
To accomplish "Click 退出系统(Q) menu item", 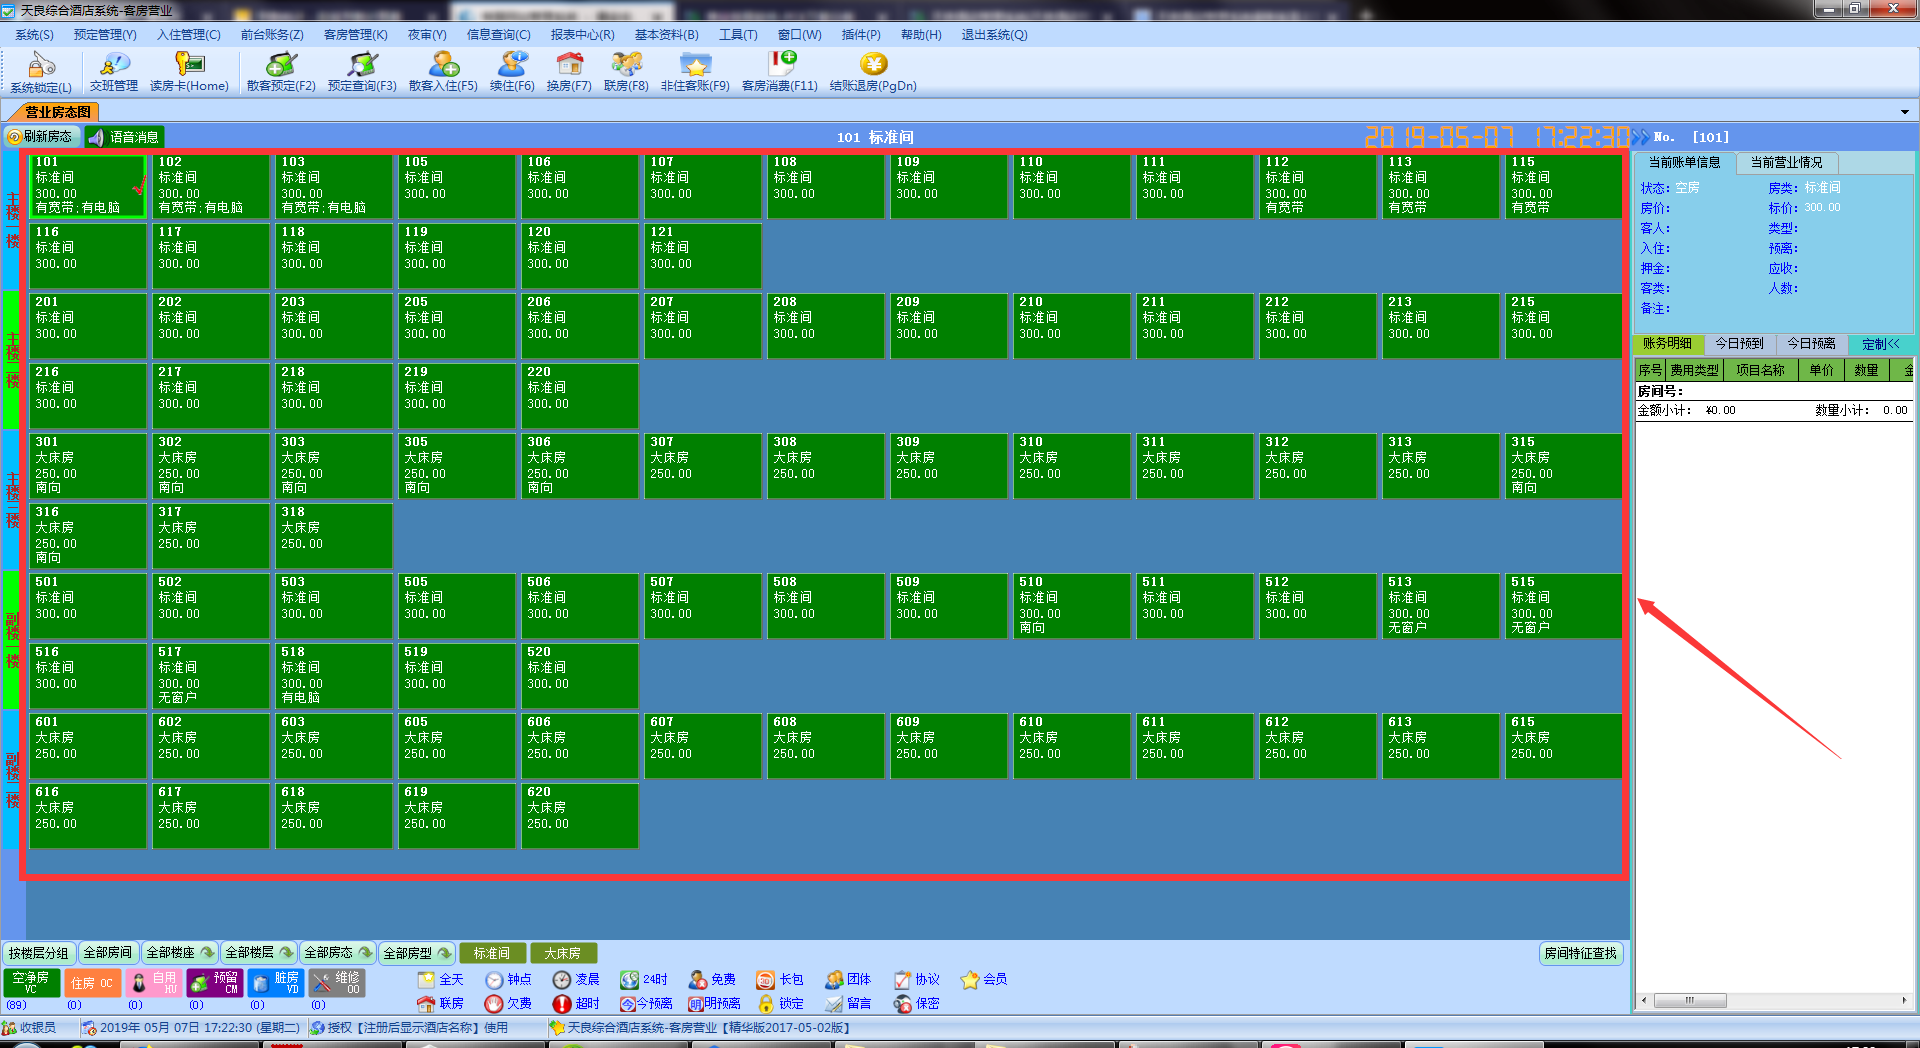I will (x=994, y=34).
